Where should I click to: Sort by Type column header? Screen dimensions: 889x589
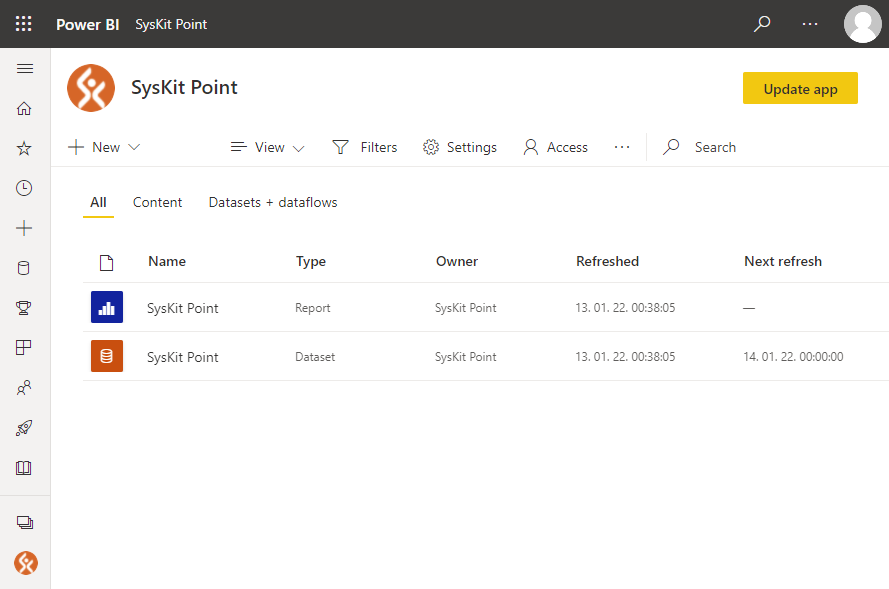311,261
